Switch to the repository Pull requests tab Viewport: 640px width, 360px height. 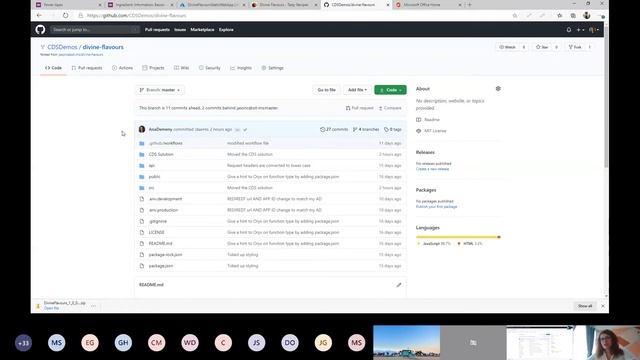87,68
